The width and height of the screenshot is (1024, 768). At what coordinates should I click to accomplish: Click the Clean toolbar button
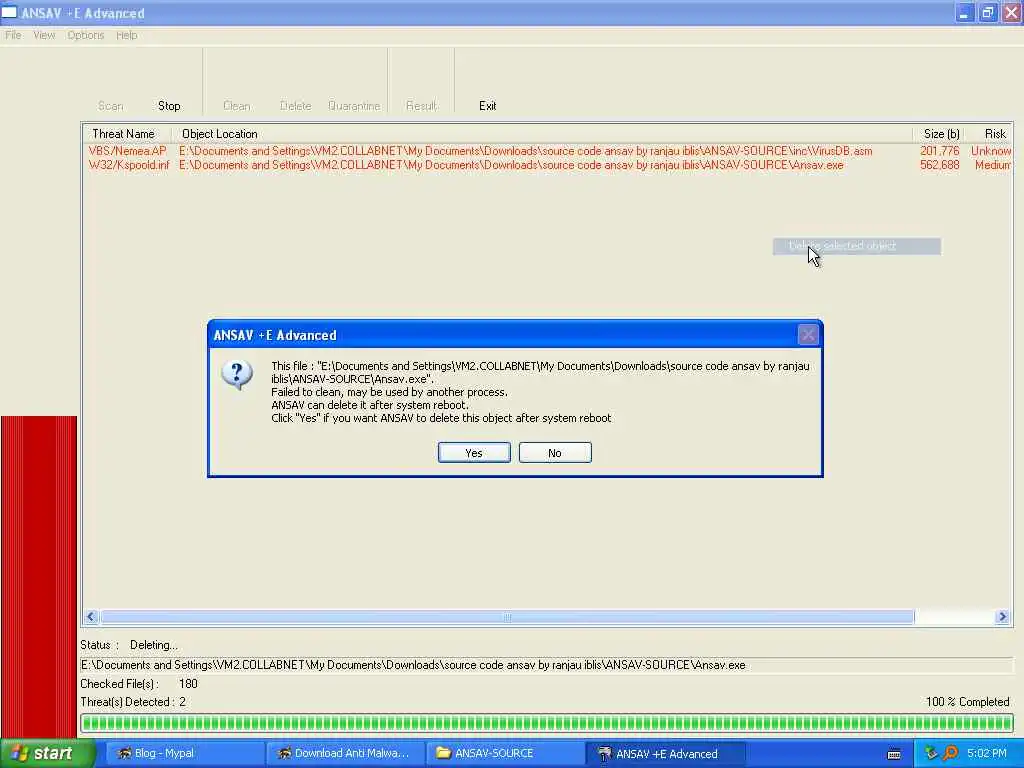point(236,106)
